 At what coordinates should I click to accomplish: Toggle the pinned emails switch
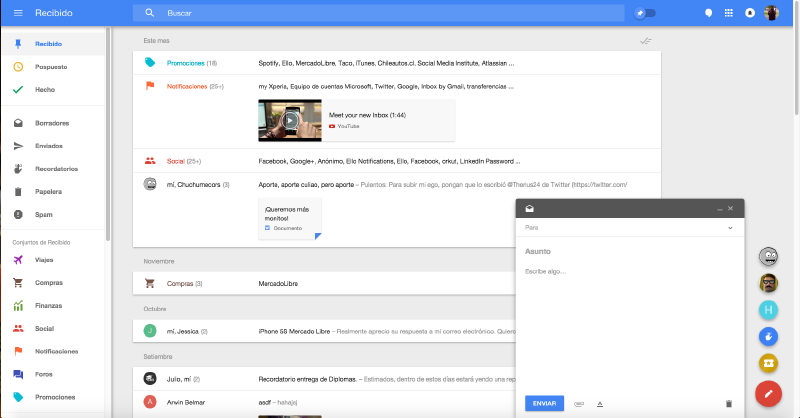pyautogui.click(x=645, y=13)
